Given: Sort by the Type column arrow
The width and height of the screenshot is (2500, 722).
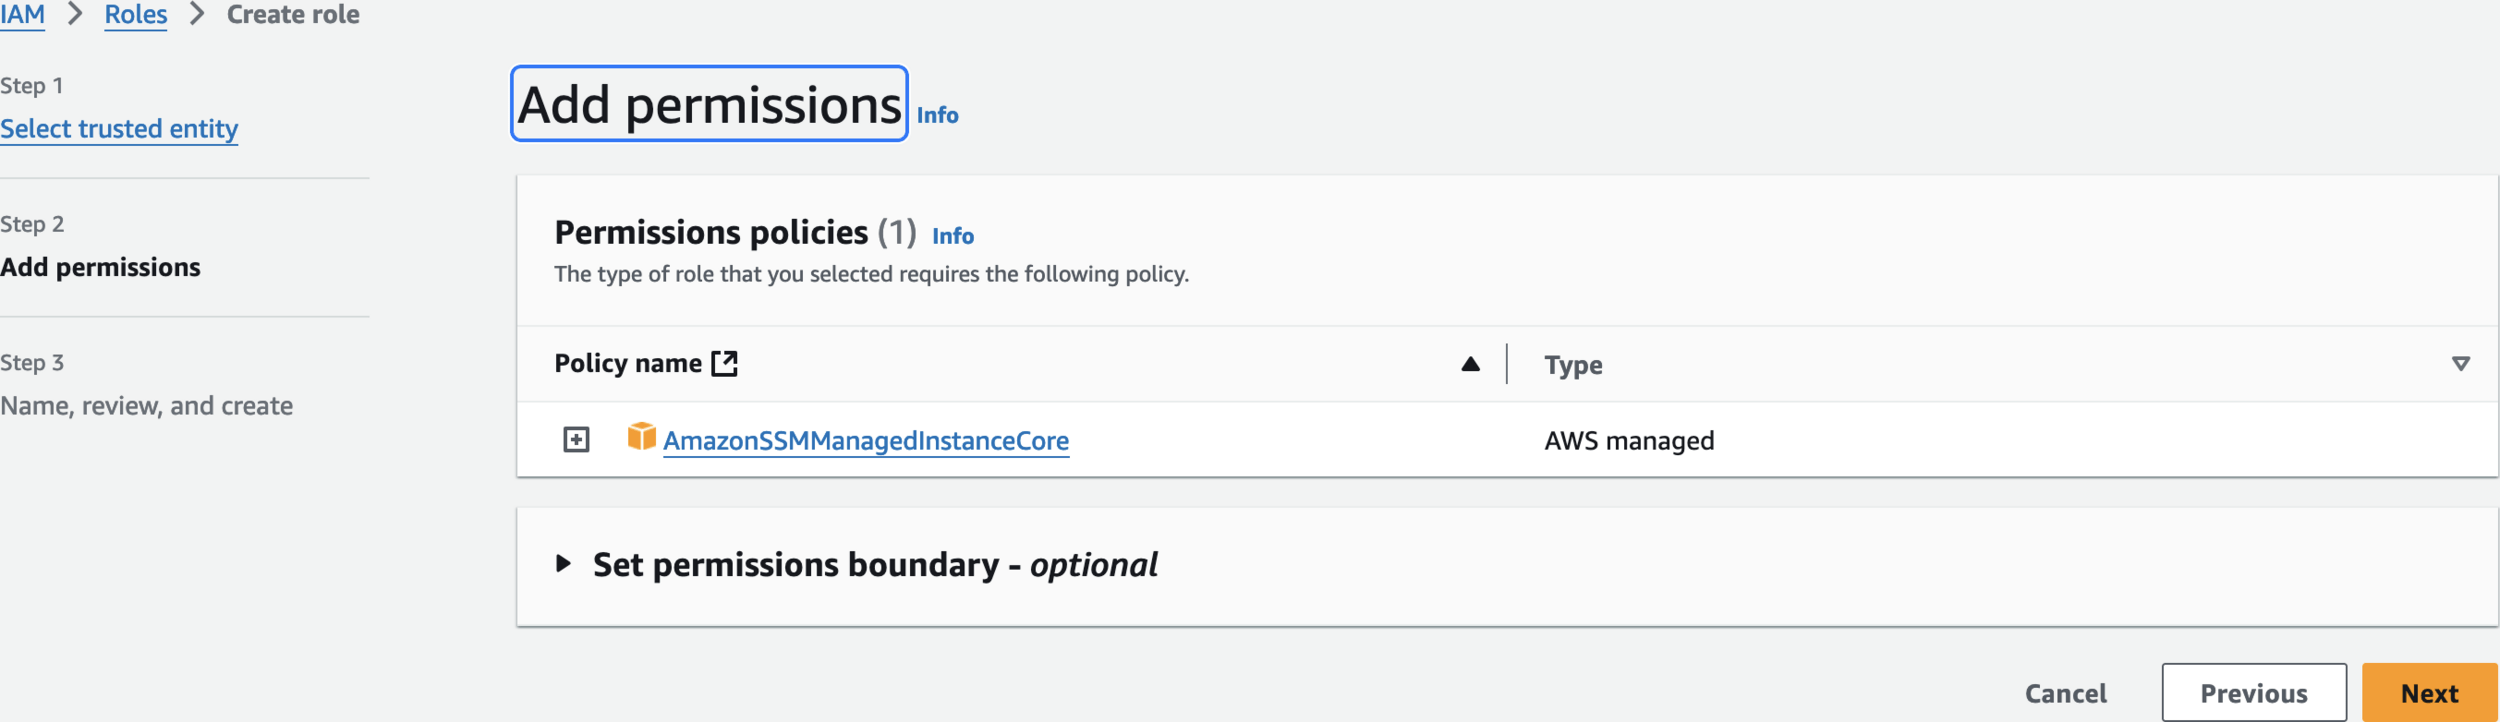Looking at the screenshot, I should [2460, 364].
